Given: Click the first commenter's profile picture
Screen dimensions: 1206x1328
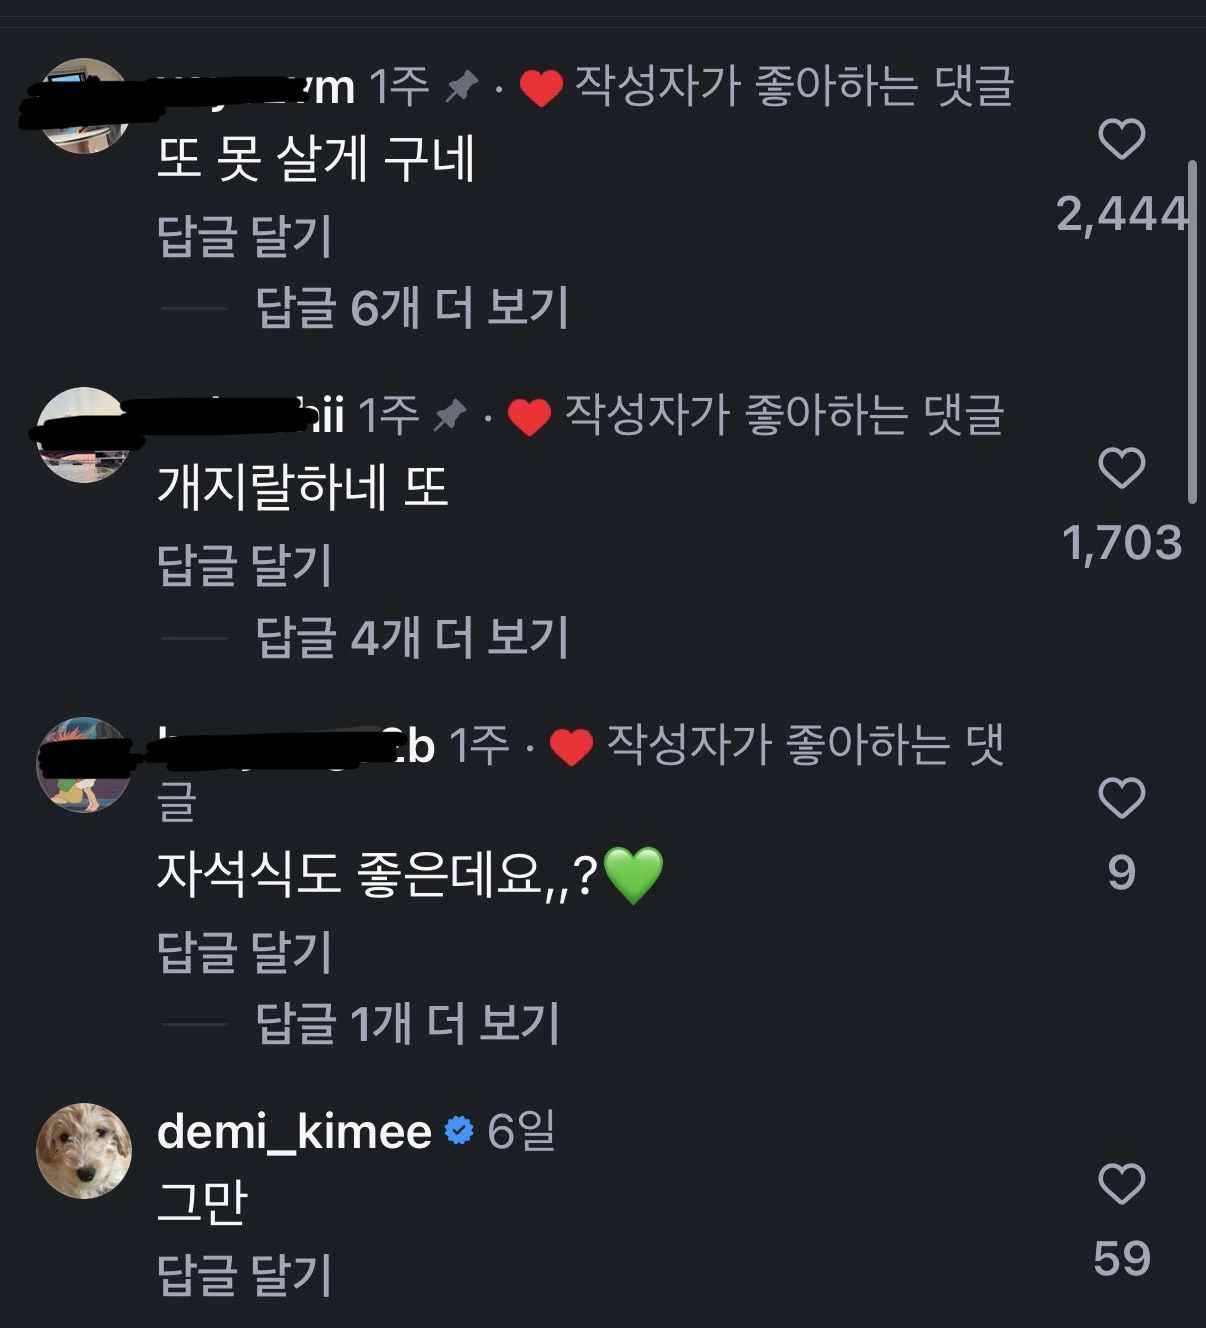Looking at the screenshot, I should pos(84,106).
